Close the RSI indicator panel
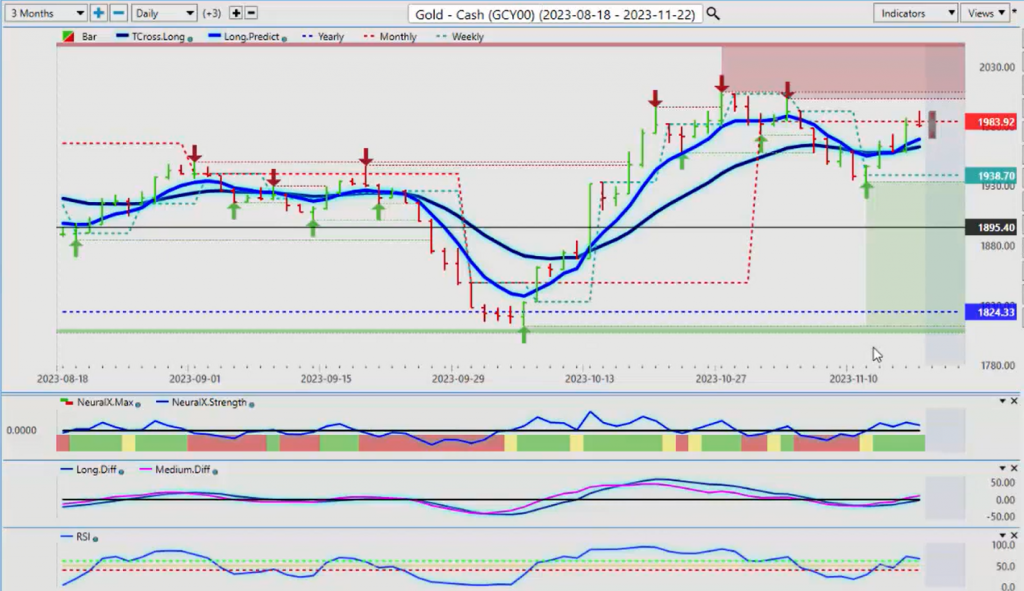The width and height of the screenshot is (1024, 591). 1015,535
